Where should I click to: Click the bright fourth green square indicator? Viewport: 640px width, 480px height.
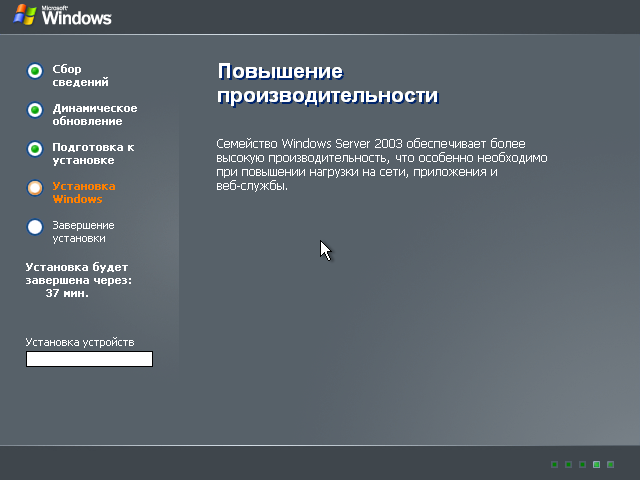click(596, 464)
